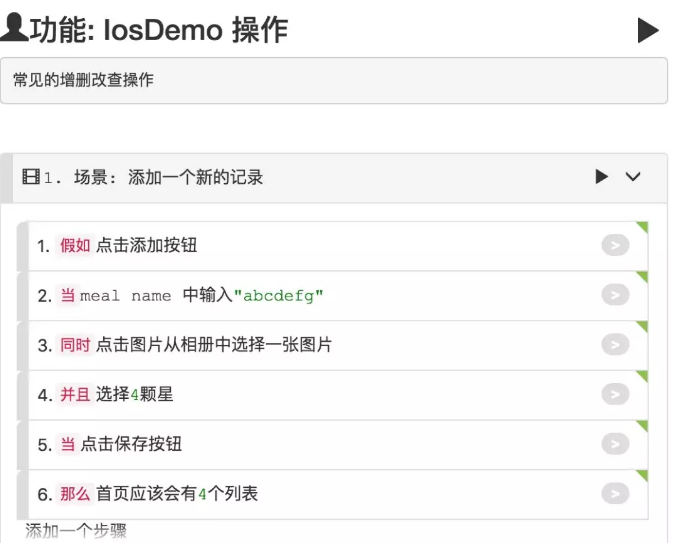Run step 1 点击添加按钮 via its arrow icon

pos(615,245)
